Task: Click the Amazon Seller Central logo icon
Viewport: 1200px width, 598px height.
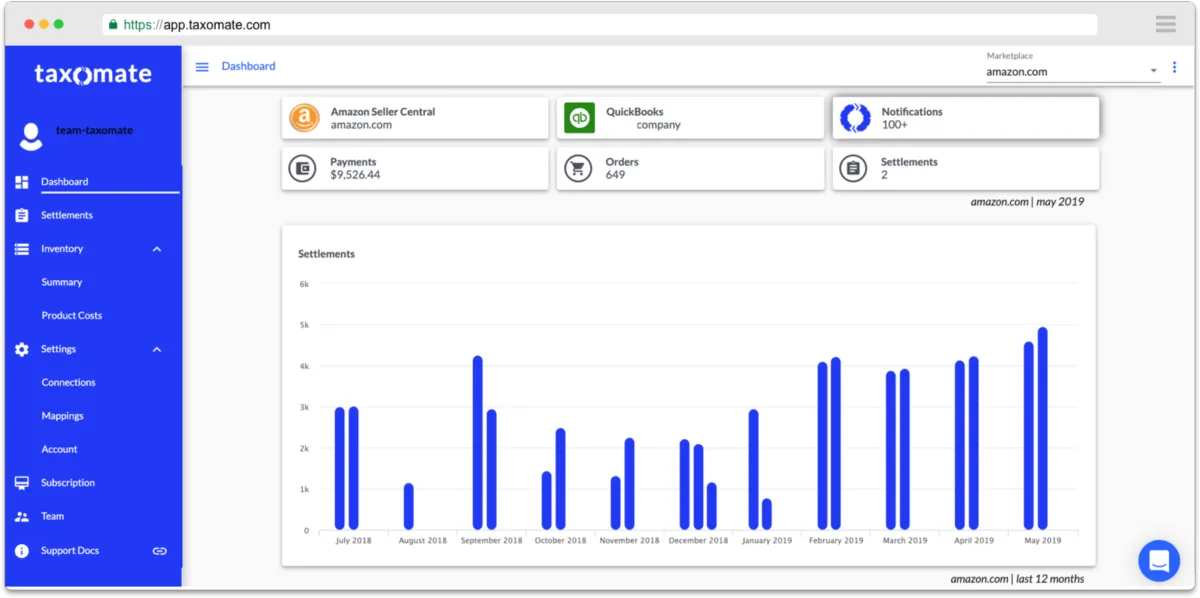Action: [x=304, y=118]
